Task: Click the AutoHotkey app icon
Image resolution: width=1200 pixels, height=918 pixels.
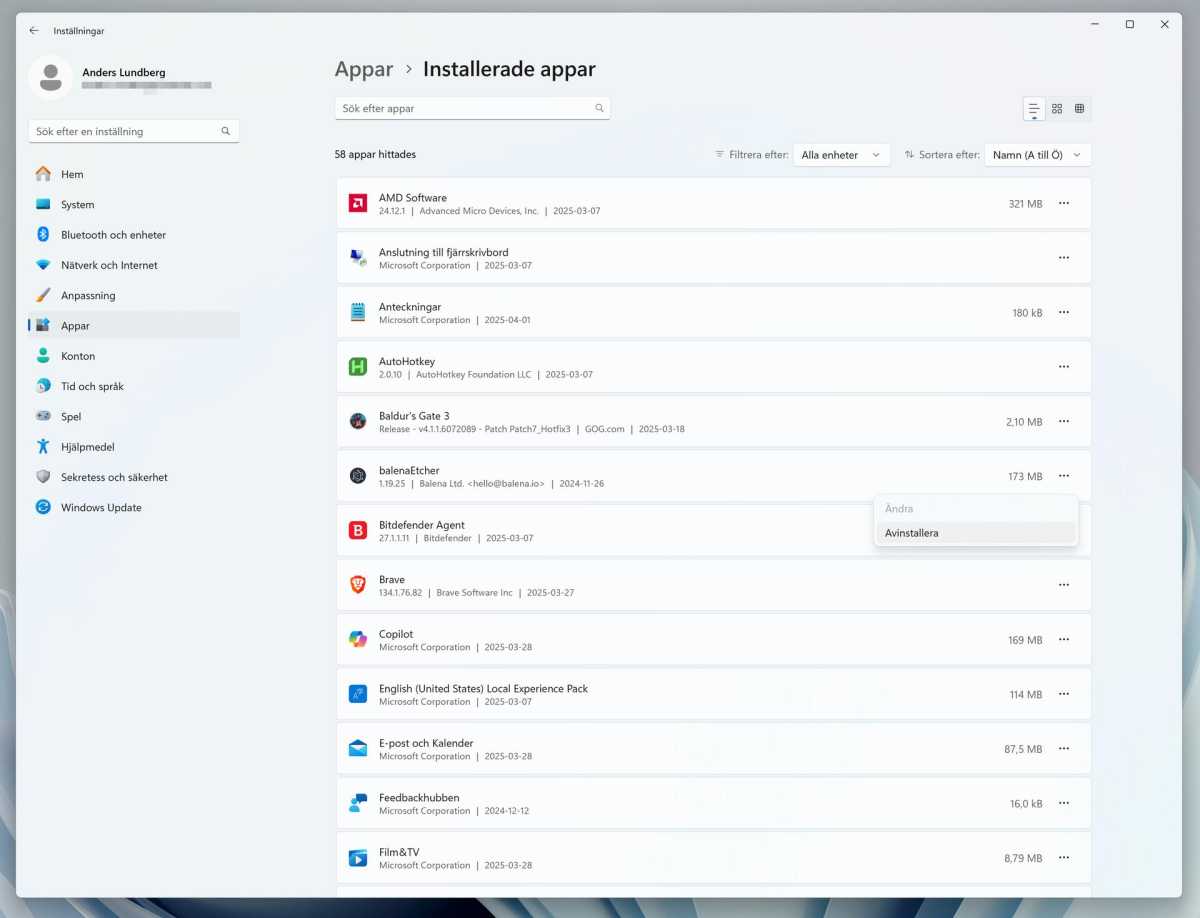Action: click(357, 367)
